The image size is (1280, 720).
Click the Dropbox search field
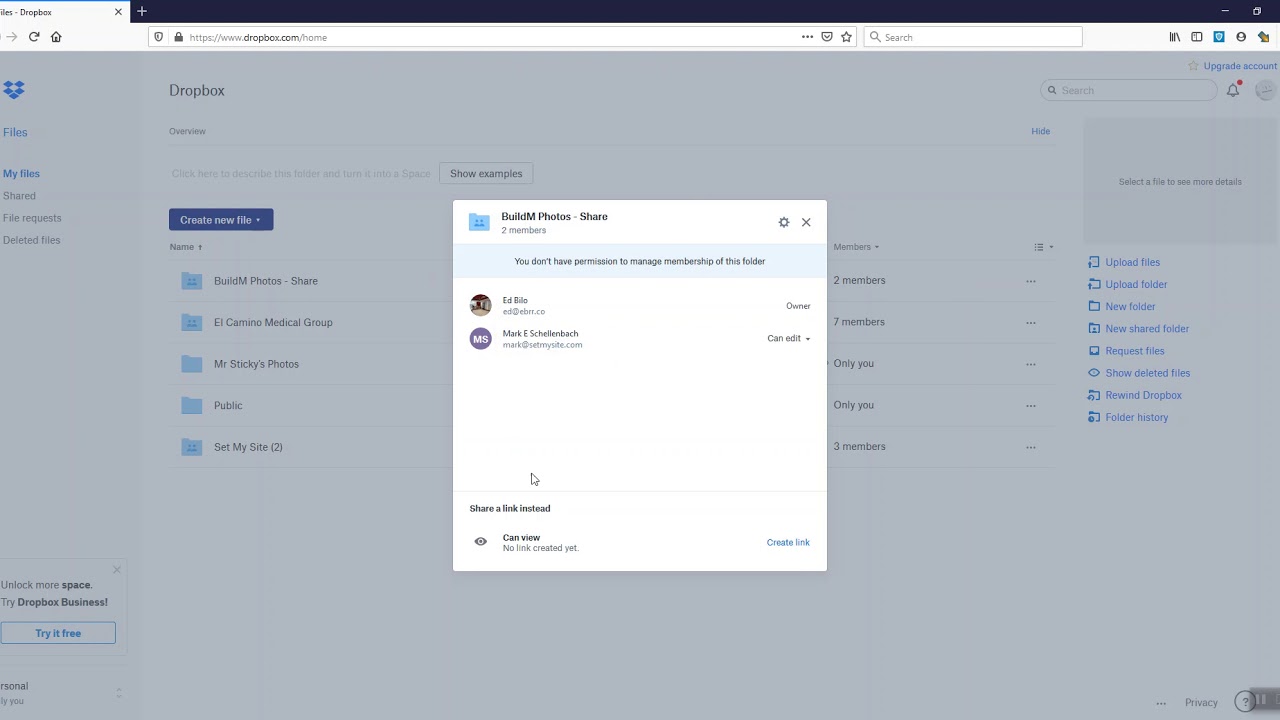[1129, 90]
